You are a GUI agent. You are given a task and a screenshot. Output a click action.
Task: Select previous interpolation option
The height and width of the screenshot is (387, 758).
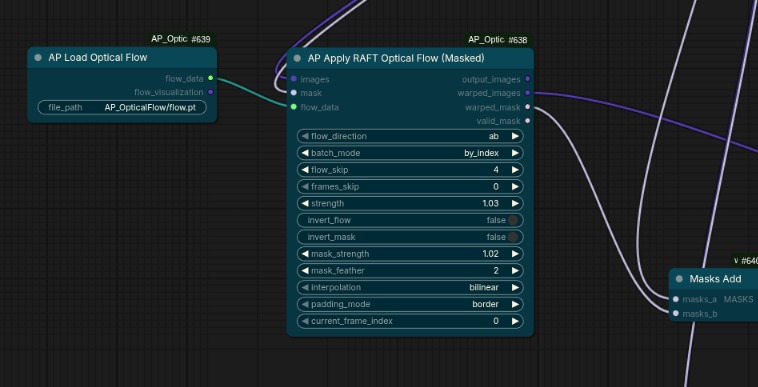[x=305, y=287]
